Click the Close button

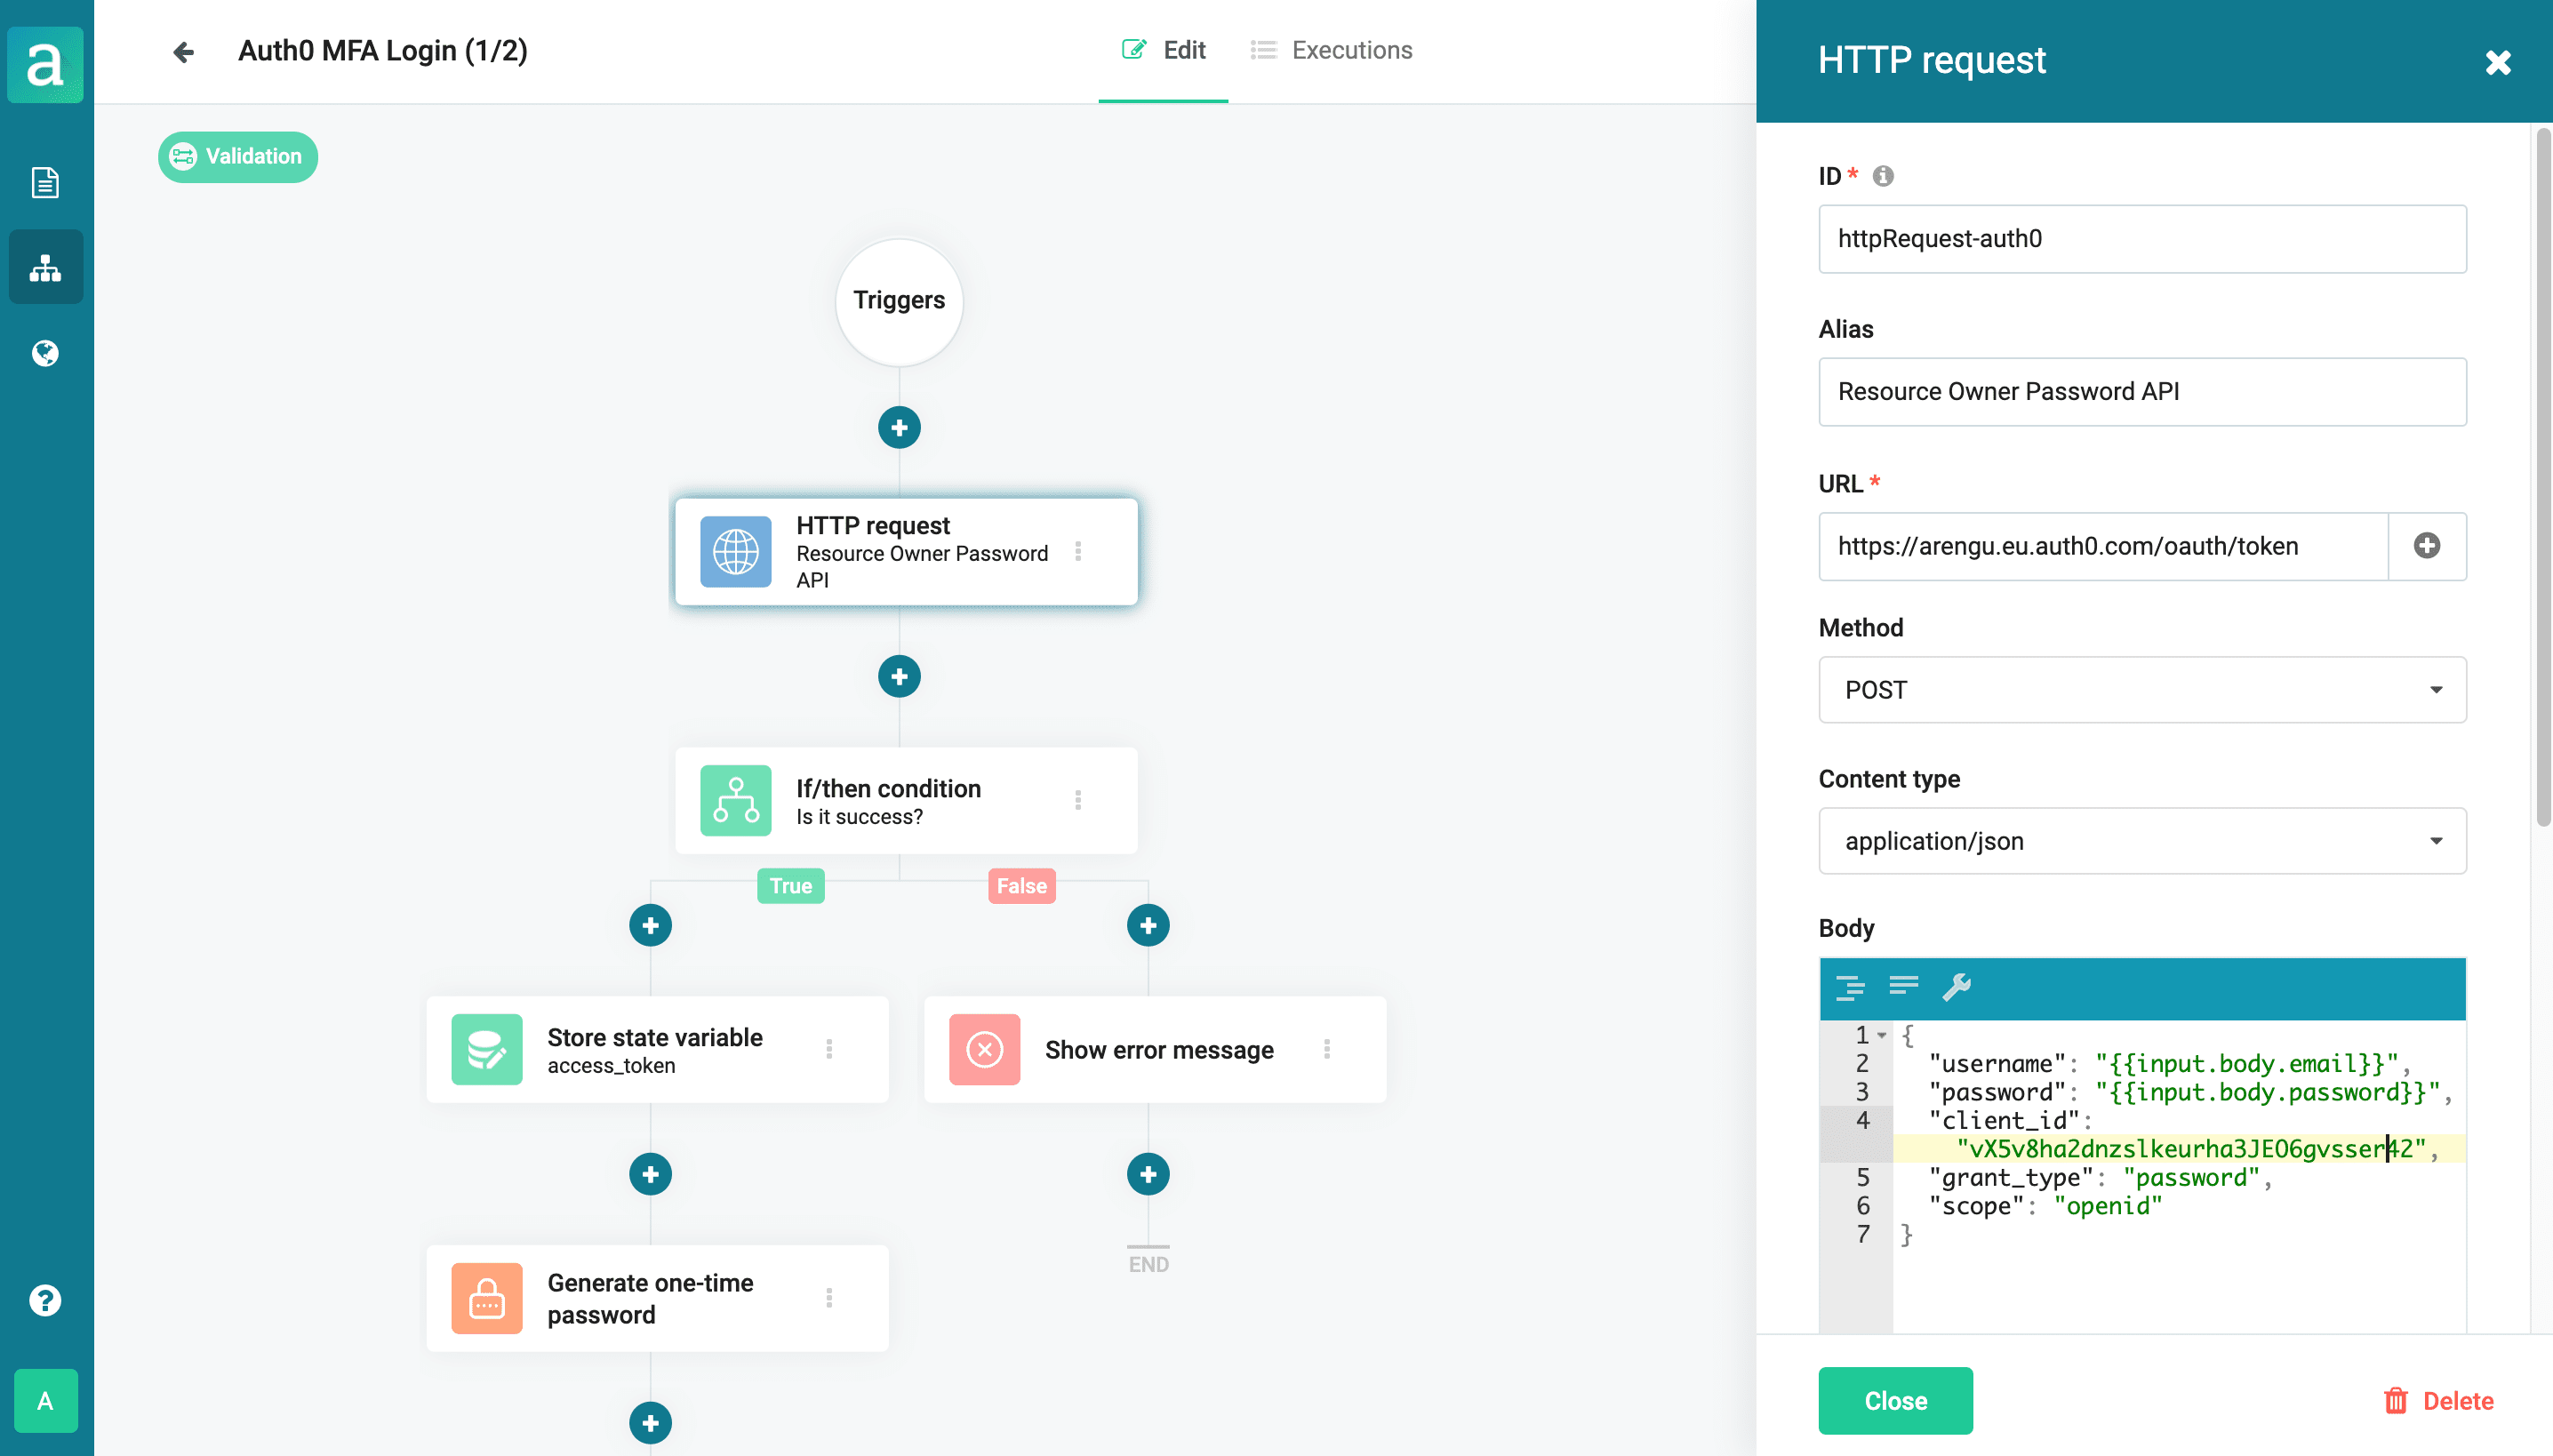(1895, 1401)
